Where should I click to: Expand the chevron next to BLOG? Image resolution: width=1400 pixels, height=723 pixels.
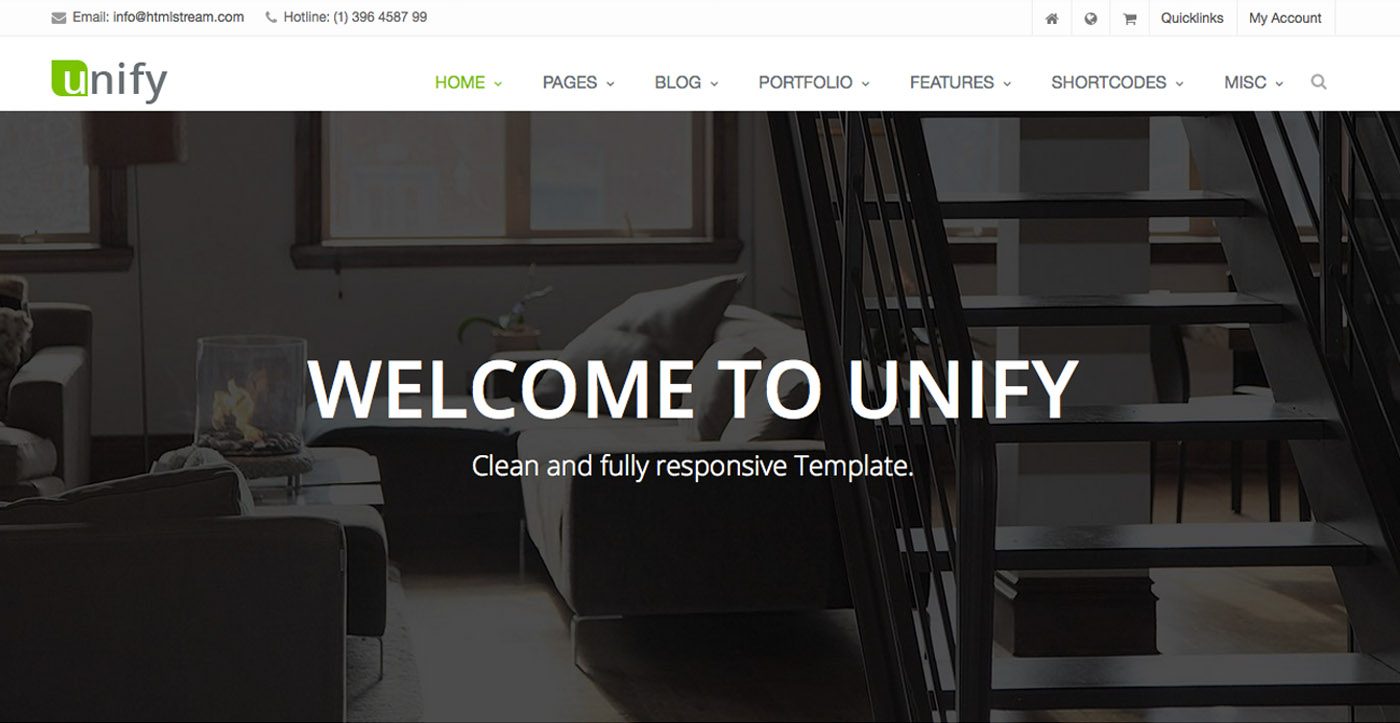click(714, 84)
